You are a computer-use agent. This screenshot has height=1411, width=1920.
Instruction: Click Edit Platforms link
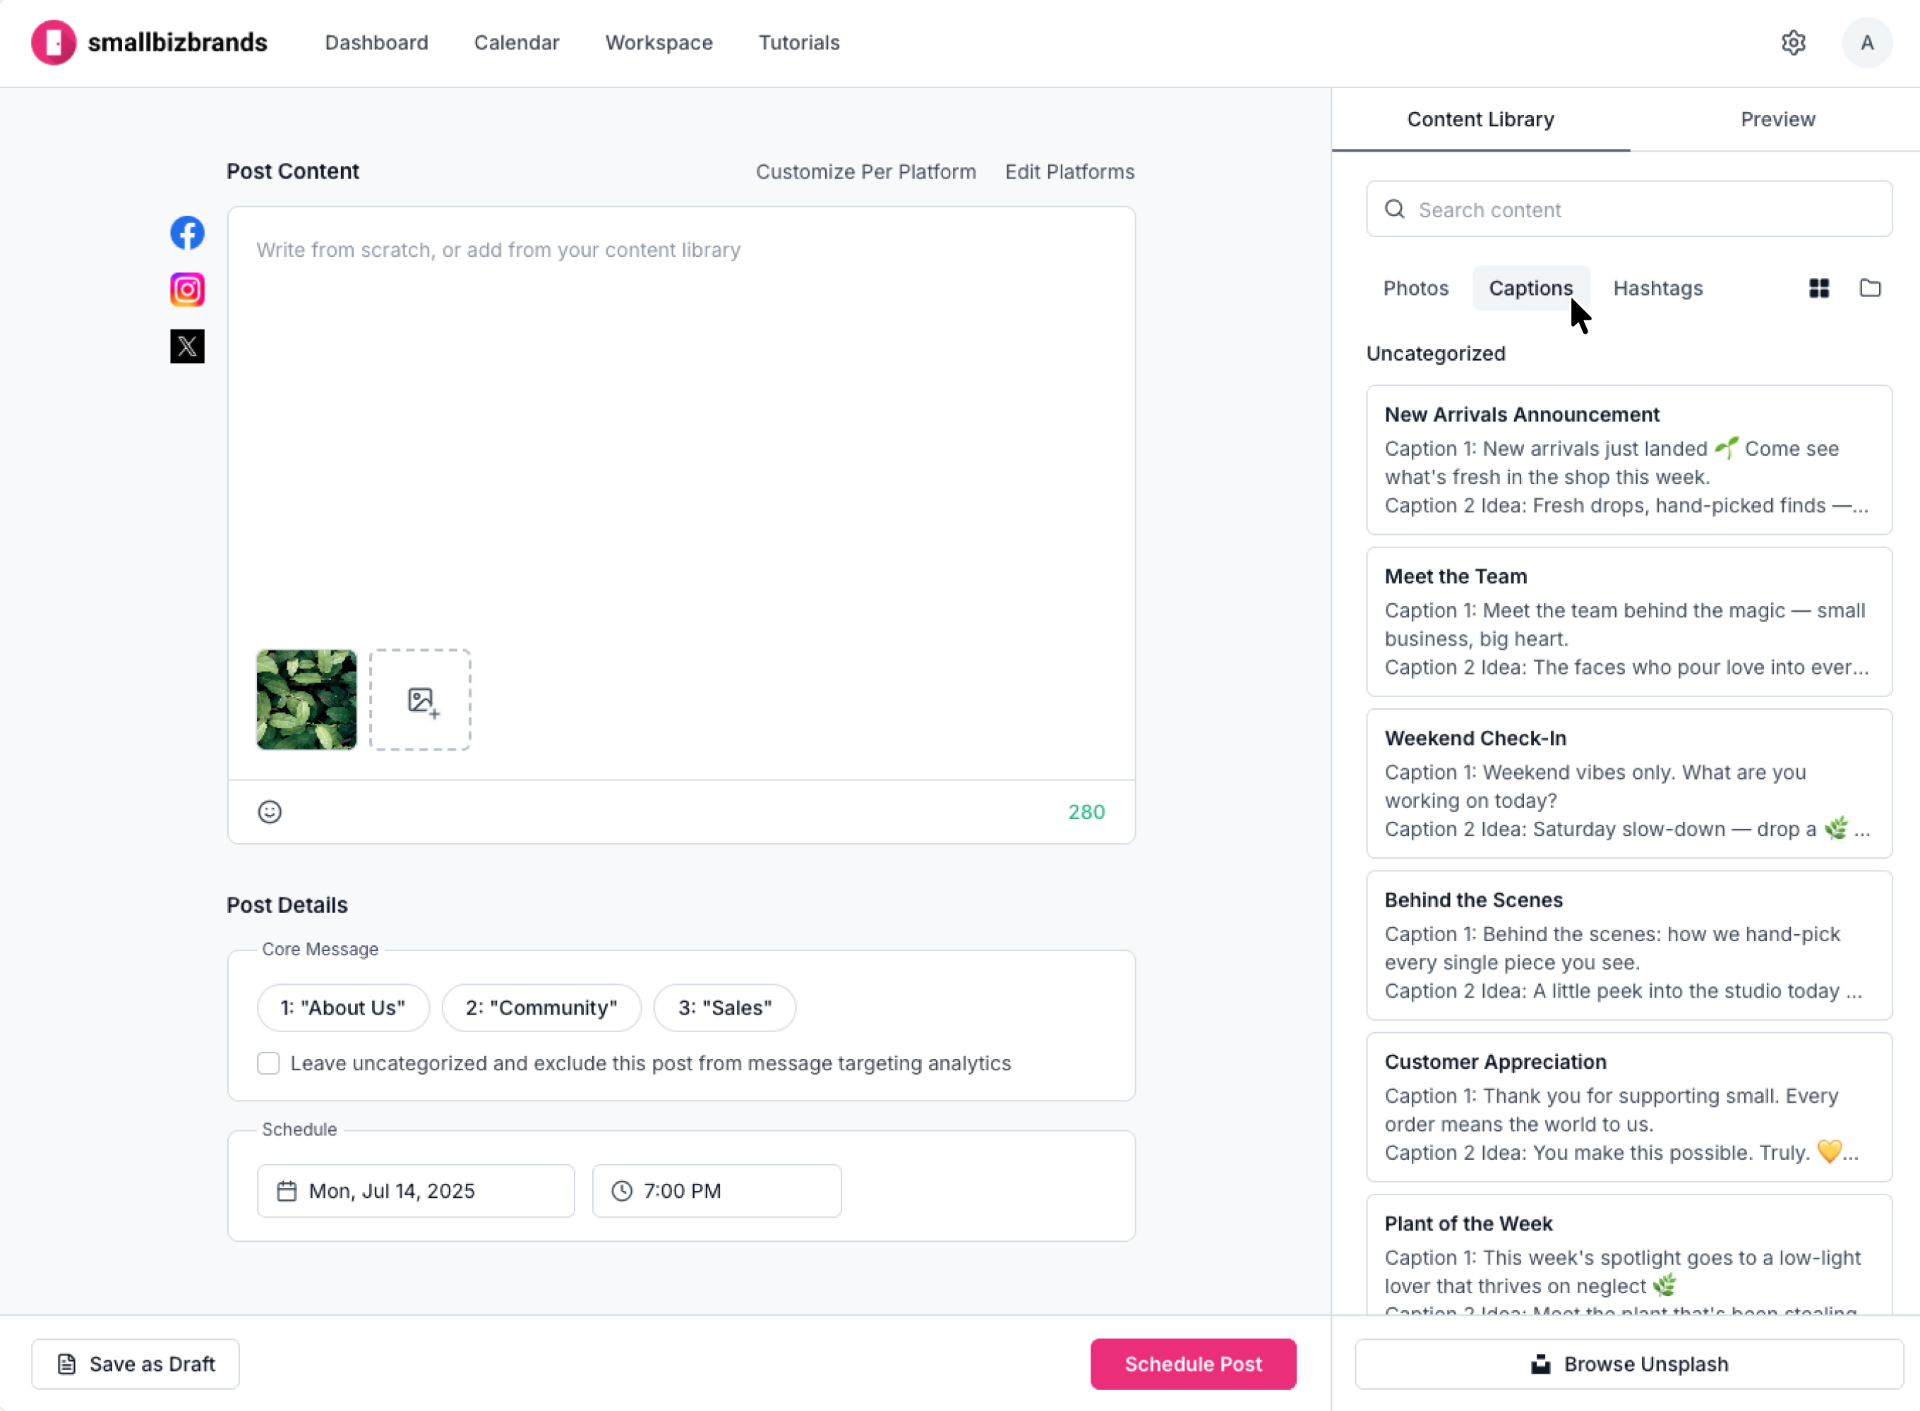pyautogui.click(x=1070, y=172)
